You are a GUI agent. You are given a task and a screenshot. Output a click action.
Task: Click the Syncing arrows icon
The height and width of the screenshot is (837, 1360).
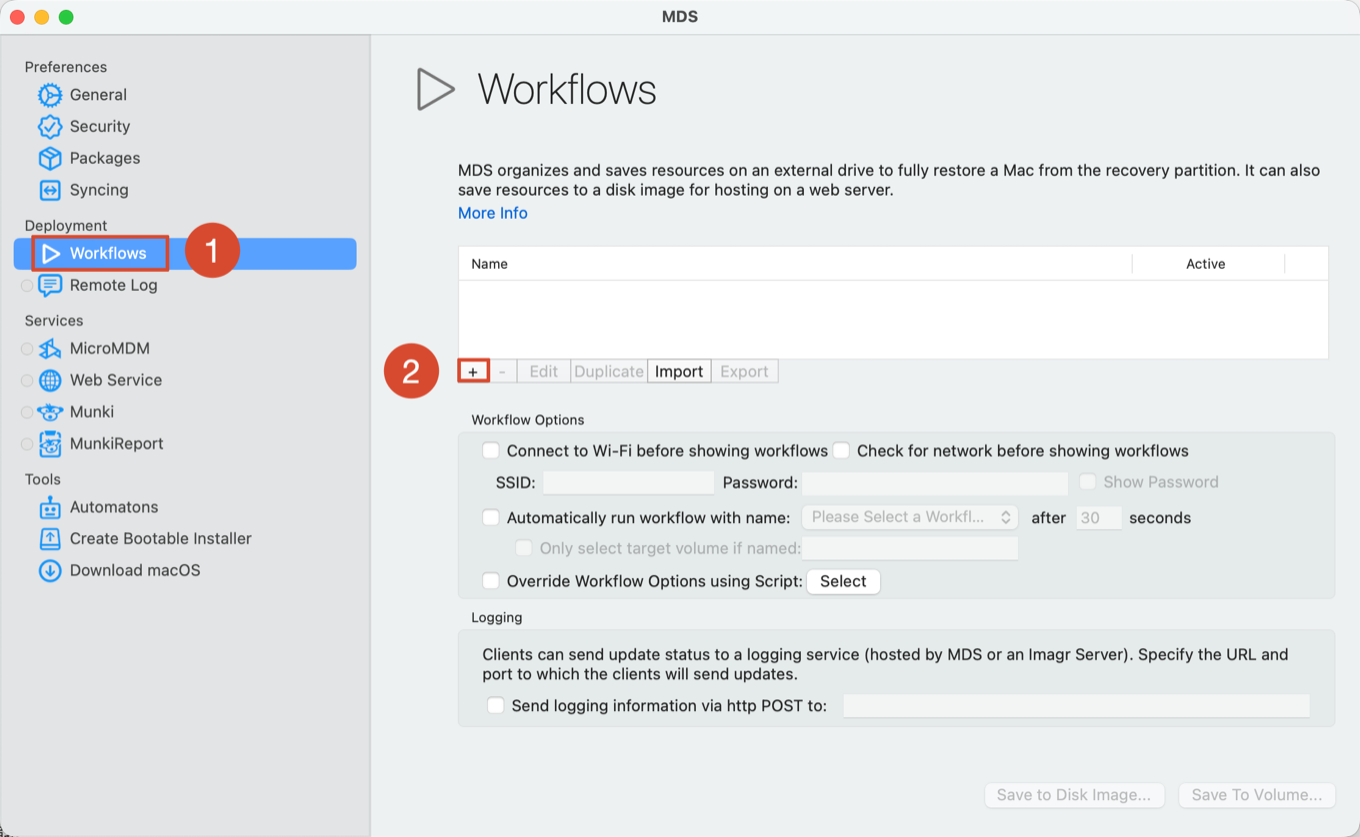click(50, 190)
